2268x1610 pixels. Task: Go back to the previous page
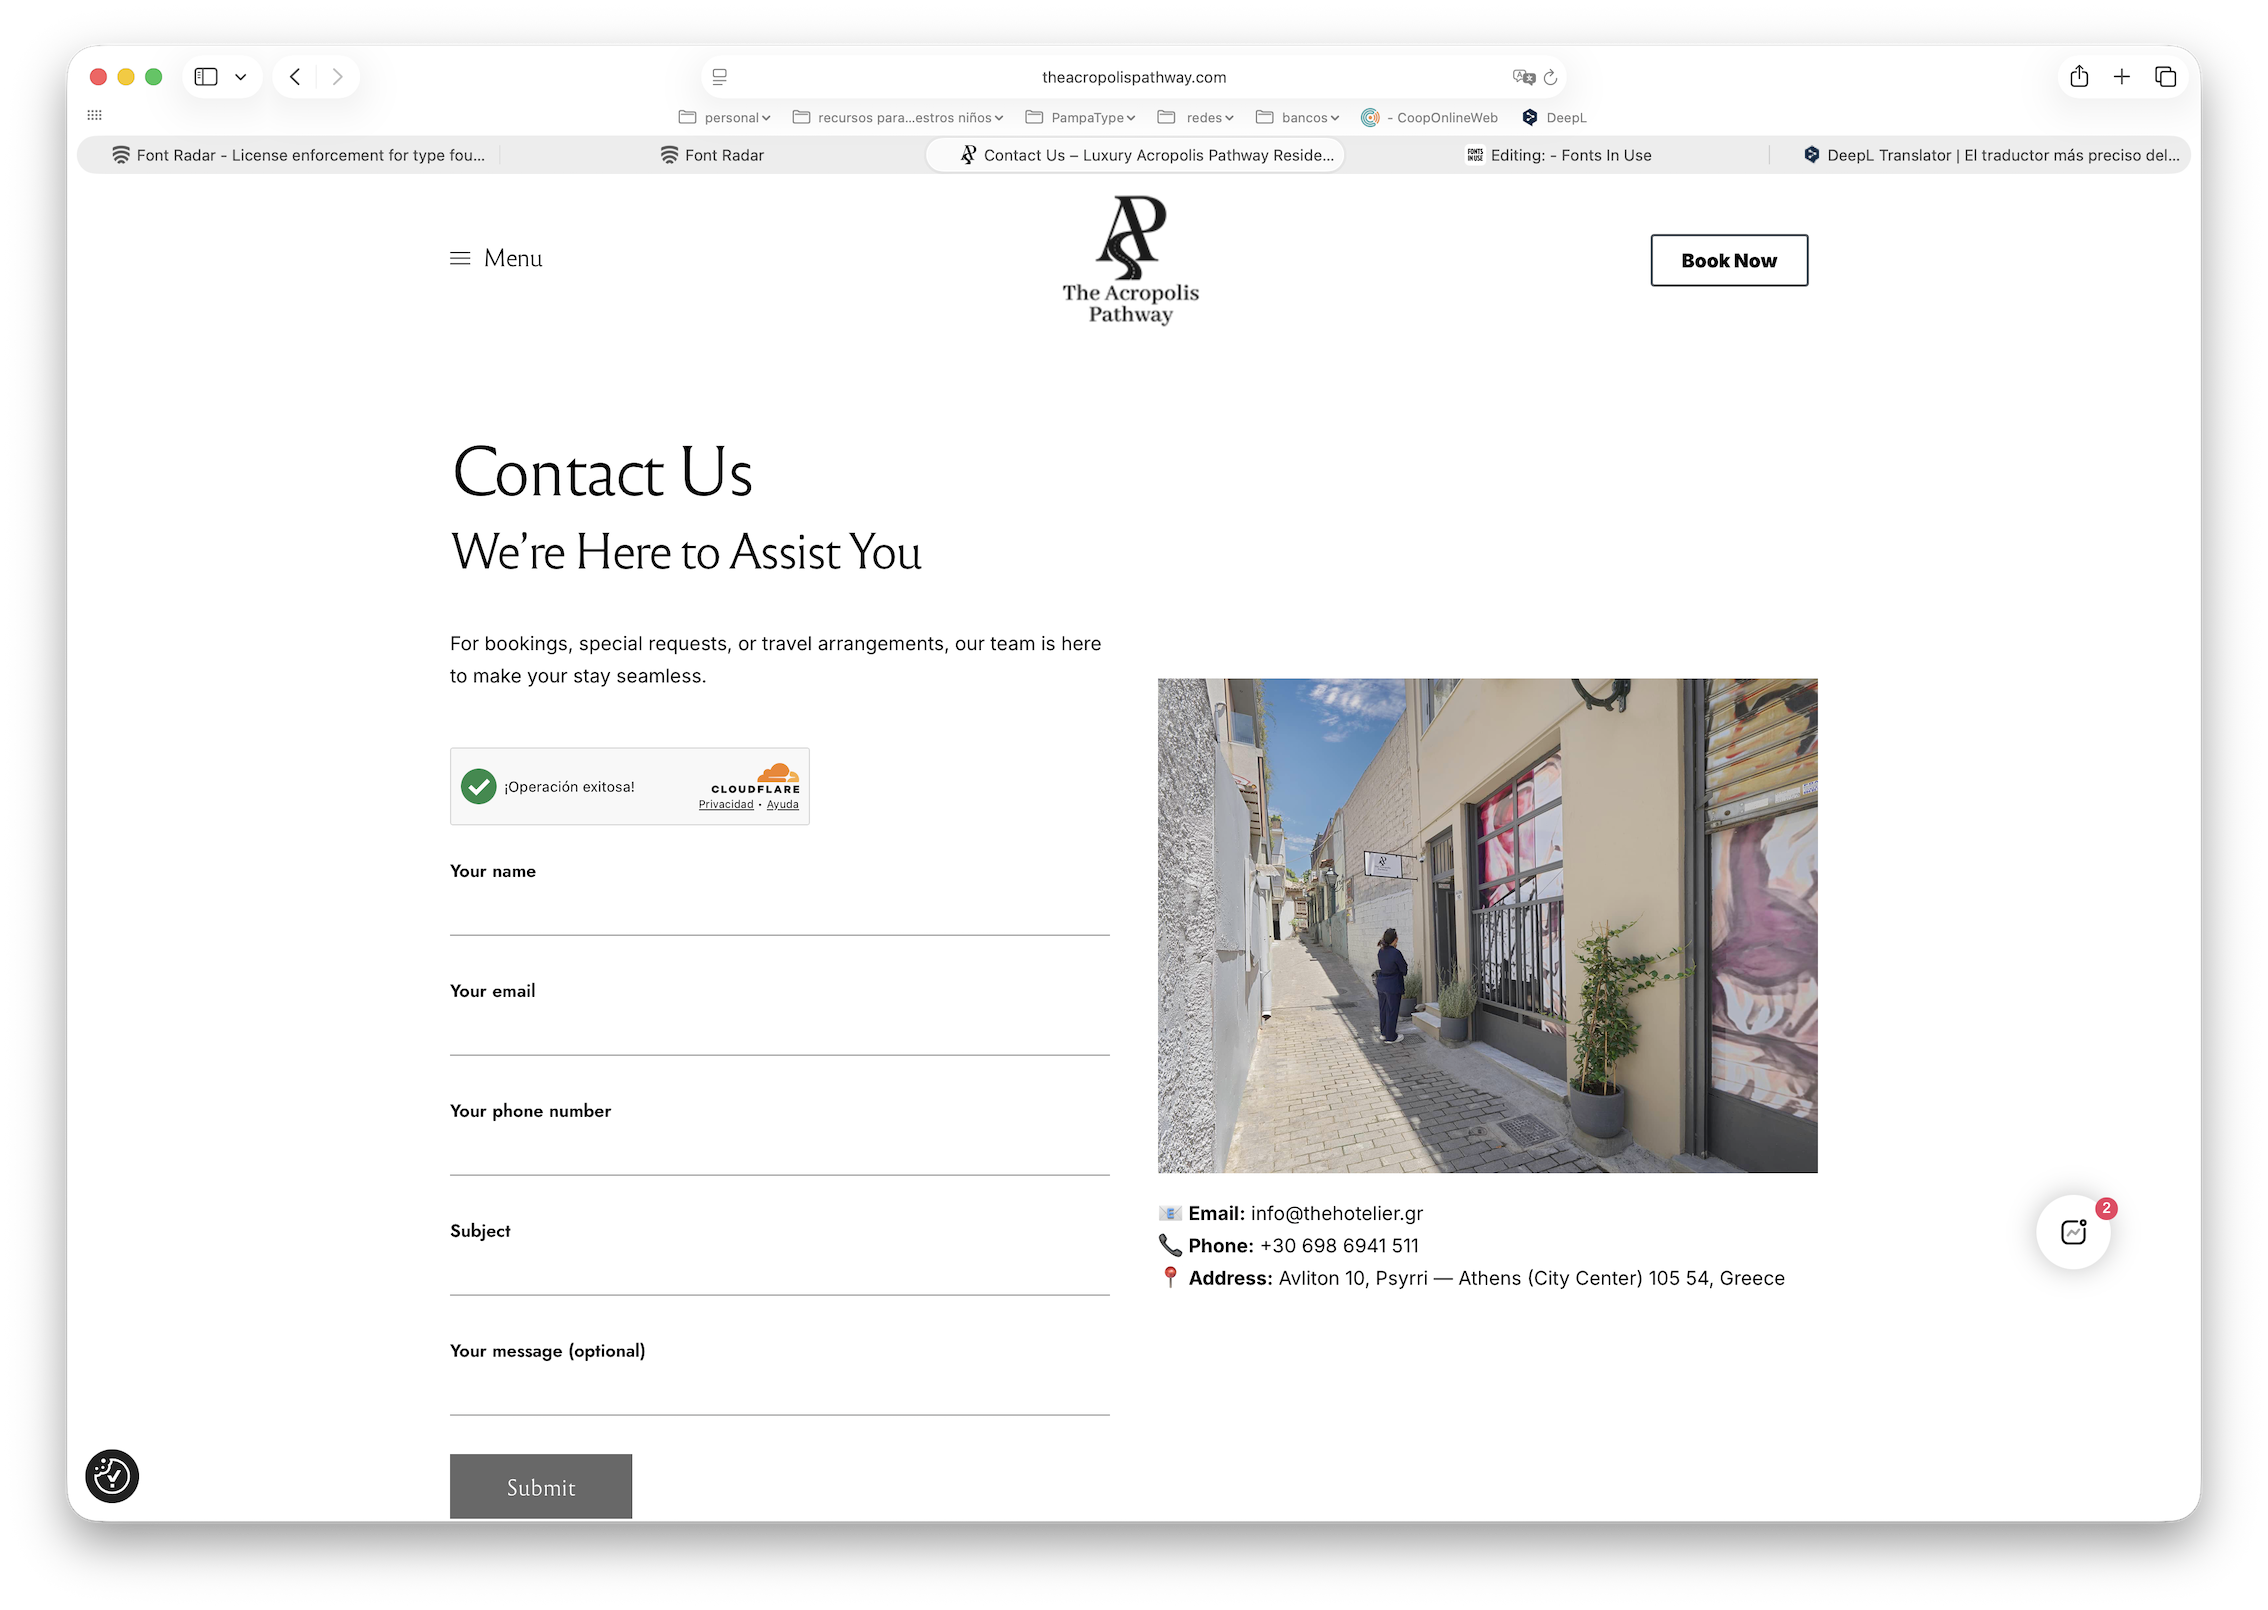click(x=295, y=77)
